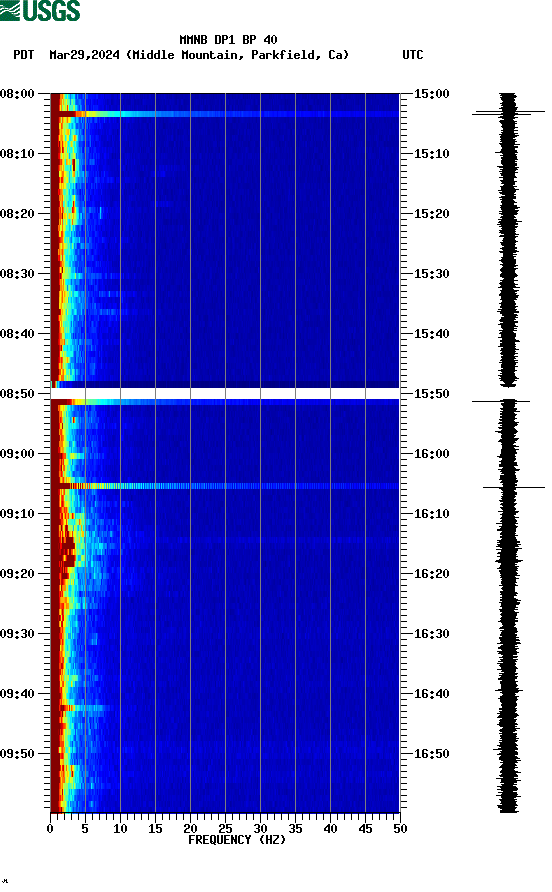Viewport: 552px width, 892px height.
Task: Click the 25 Hz frequency tick label
Action: tap(225, 829)
